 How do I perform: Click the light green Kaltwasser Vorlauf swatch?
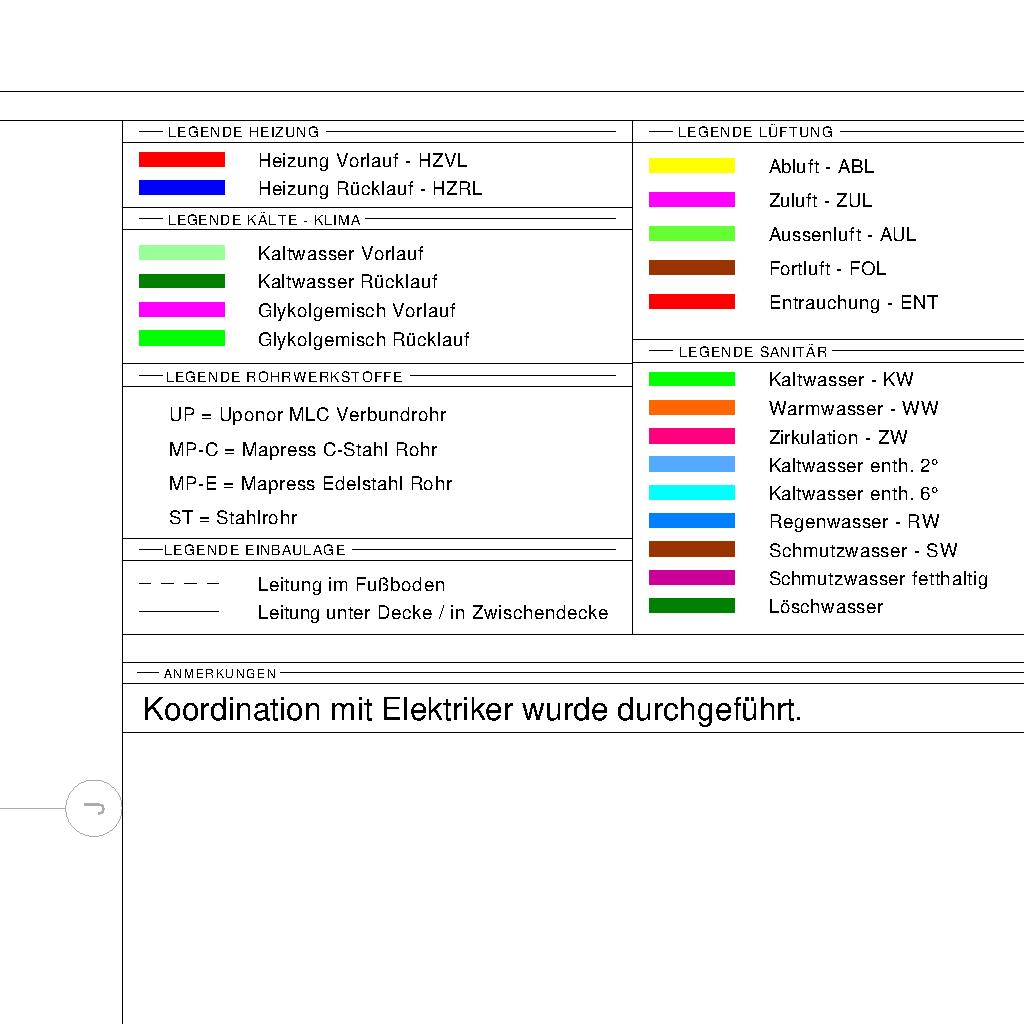(181, 253)
